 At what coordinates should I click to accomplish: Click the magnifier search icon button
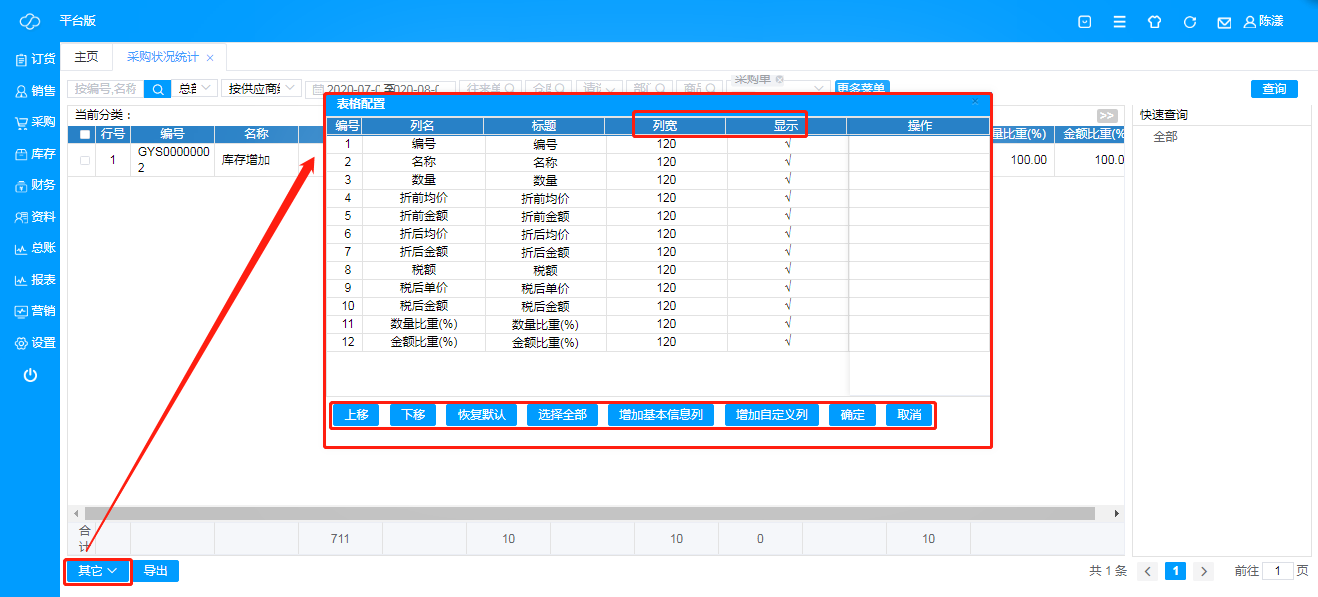157,89
